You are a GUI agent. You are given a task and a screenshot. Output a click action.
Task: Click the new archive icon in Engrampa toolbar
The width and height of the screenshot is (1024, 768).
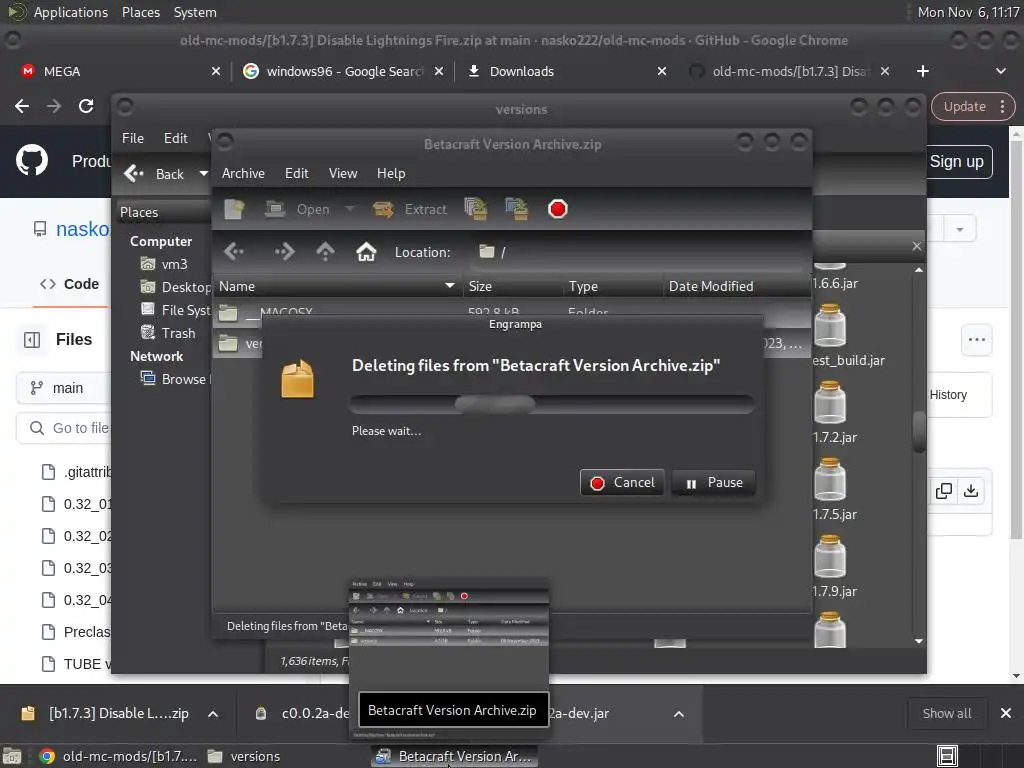pos(234,209)
